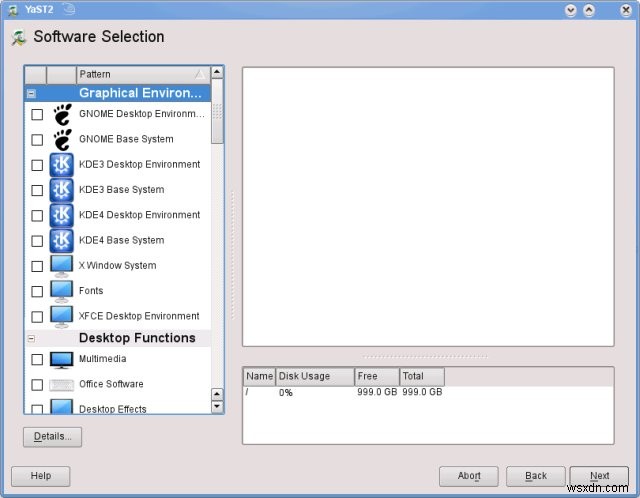Click the KDE3 Desktop Environment gear icon
Screen dimensions: 640x498
(62, 165)
